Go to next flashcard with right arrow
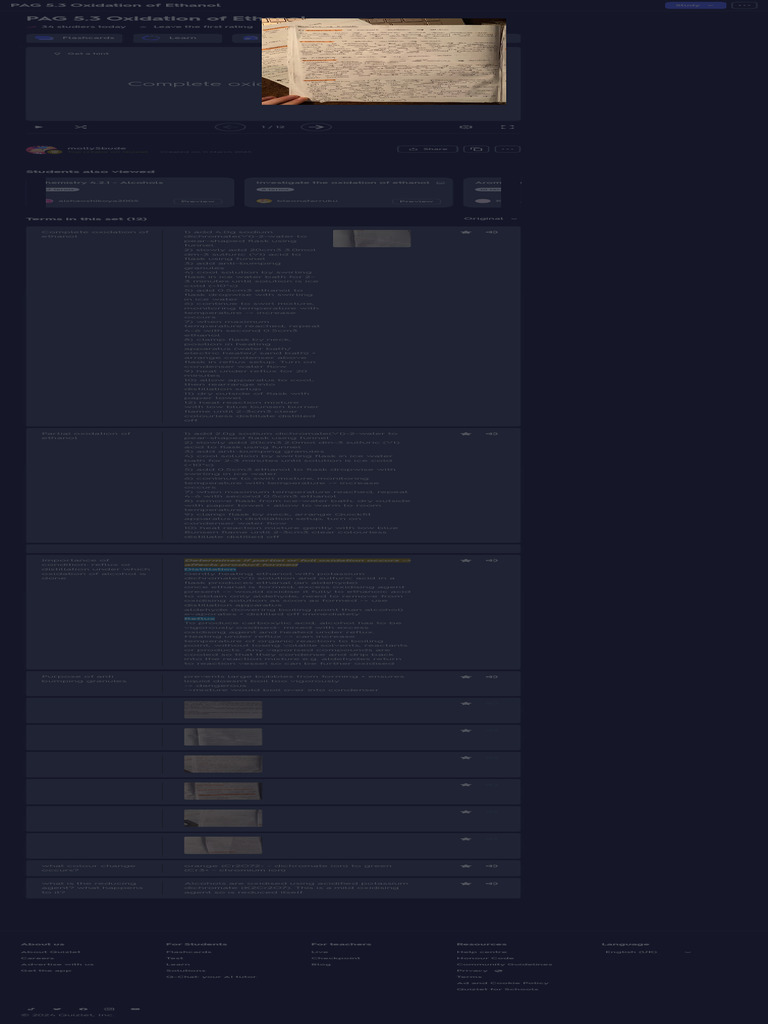Viewport: 768px width, 1024px height. pos(316,127)
